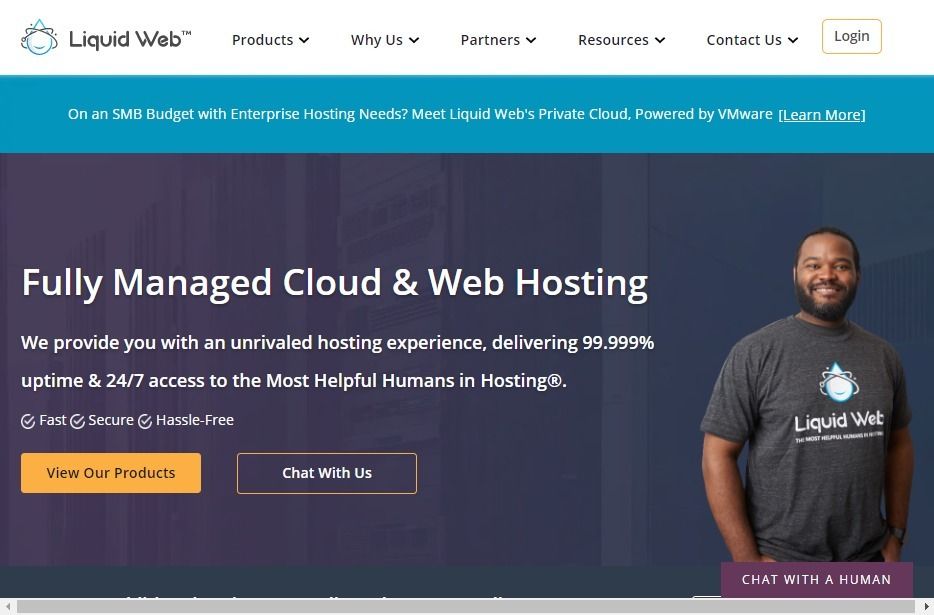The image size is (934, 615).
Task: Click the Liquid Web droplet logo icon
Action: 39,38
